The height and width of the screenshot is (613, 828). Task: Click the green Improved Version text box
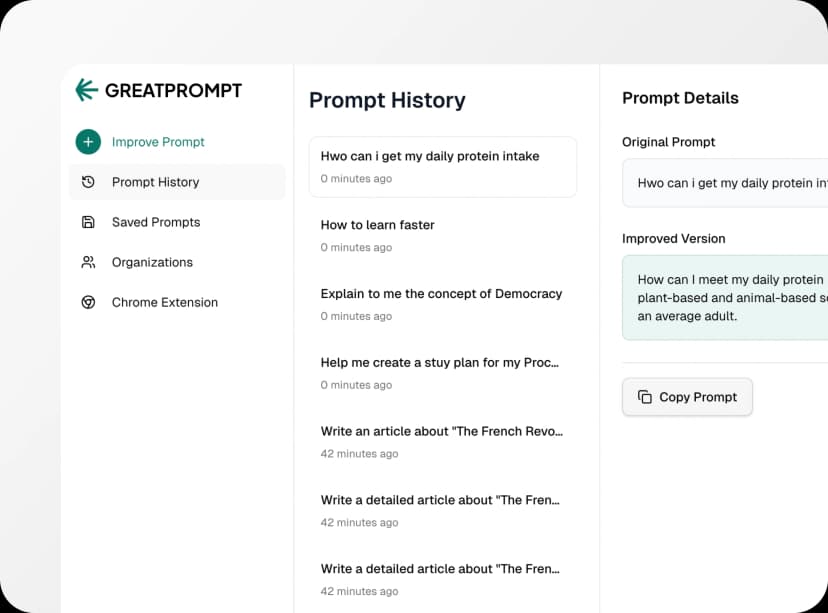point(725,297)
